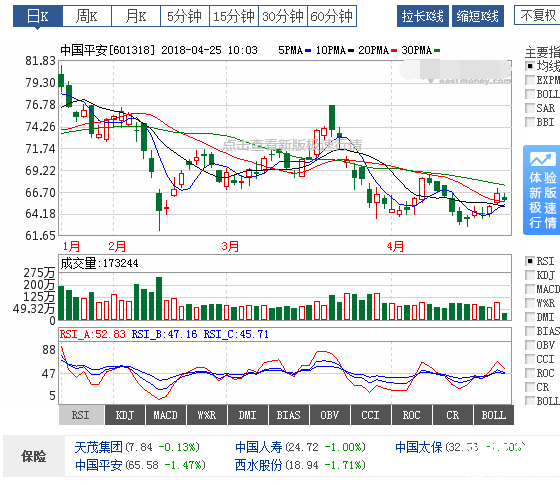Screen dimensions: 560x485
Task: Switch to the MACD indicator tab
Action: [166, 415]
